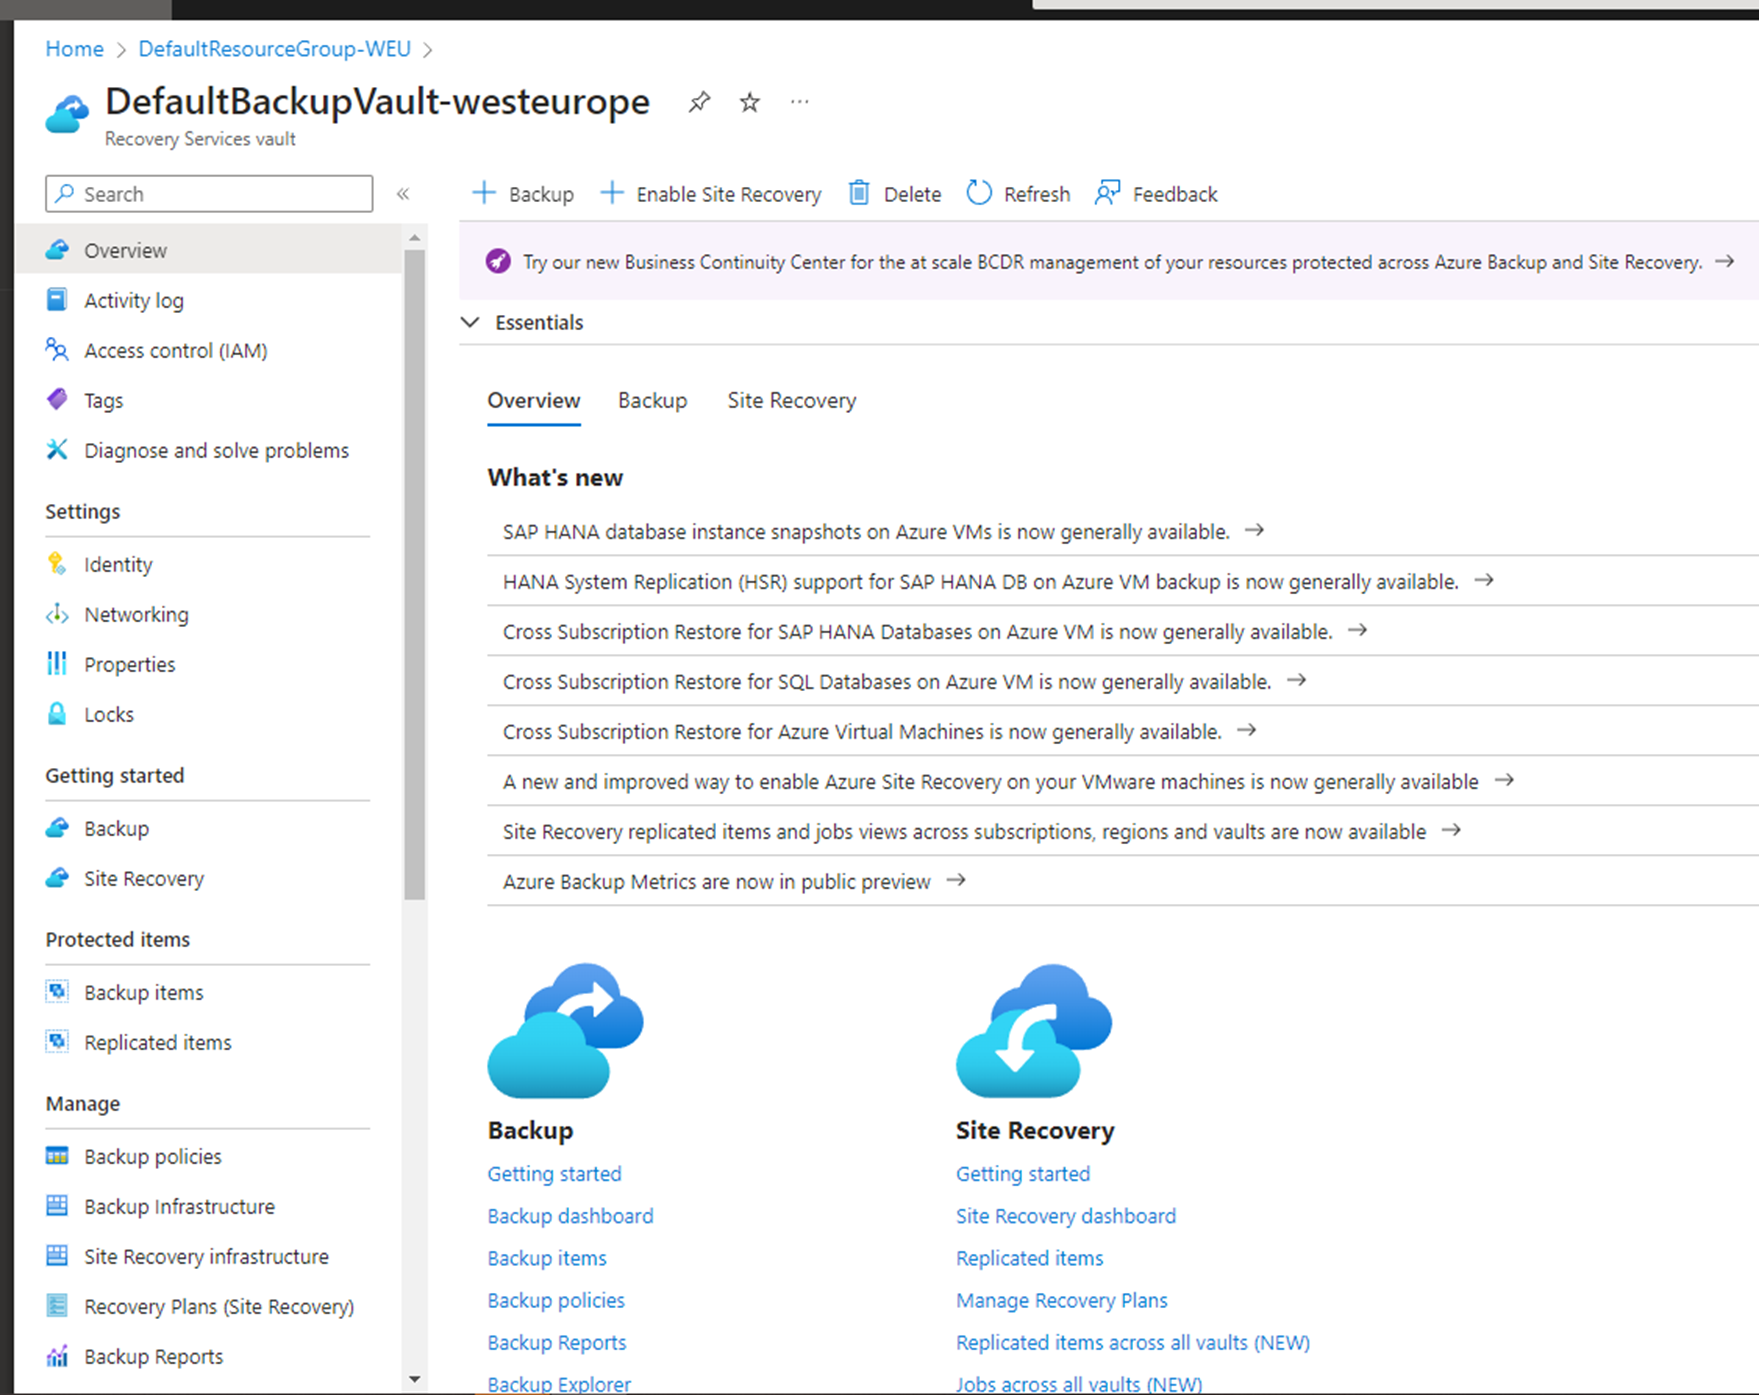
Task: Open the Business Continuity Center banner arrow
Action: point(1724,262)
